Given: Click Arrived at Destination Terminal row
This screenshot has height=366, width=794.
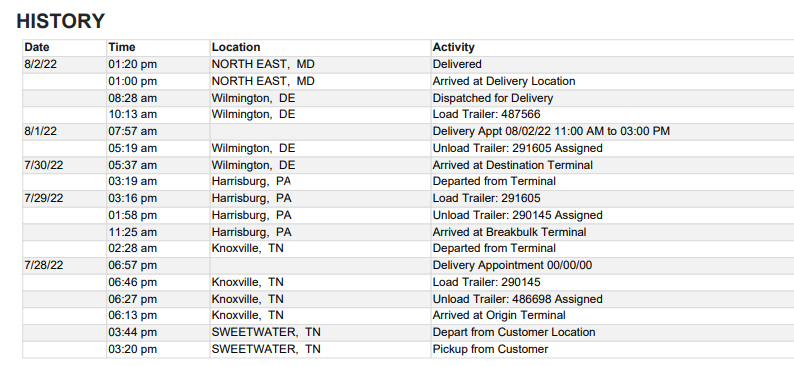Looking at the screenshot, I should tap(408, 165).
